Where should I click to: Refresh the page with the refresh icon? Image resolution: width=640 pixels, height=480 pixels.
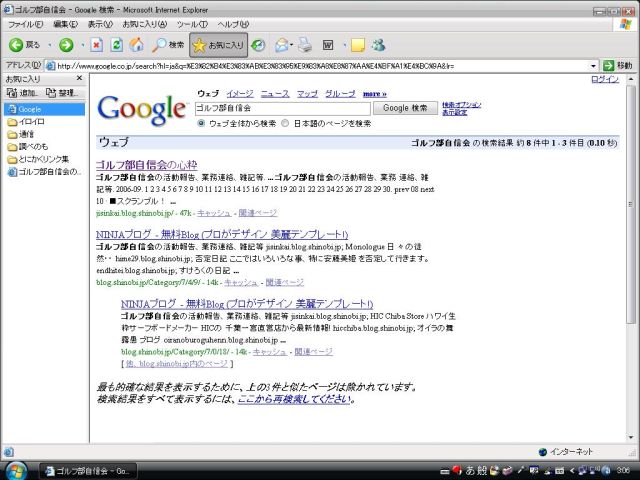[116, 45]
